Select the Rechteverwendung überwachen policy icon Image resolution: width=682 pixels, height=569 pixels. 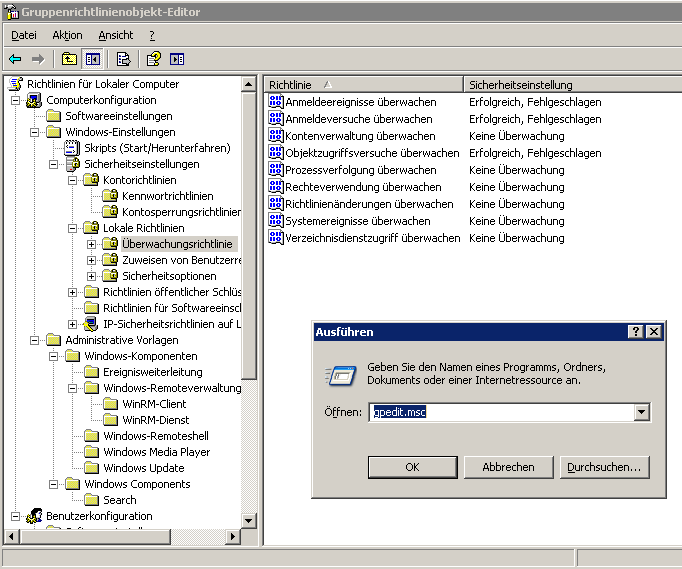[x=276, y=186]
